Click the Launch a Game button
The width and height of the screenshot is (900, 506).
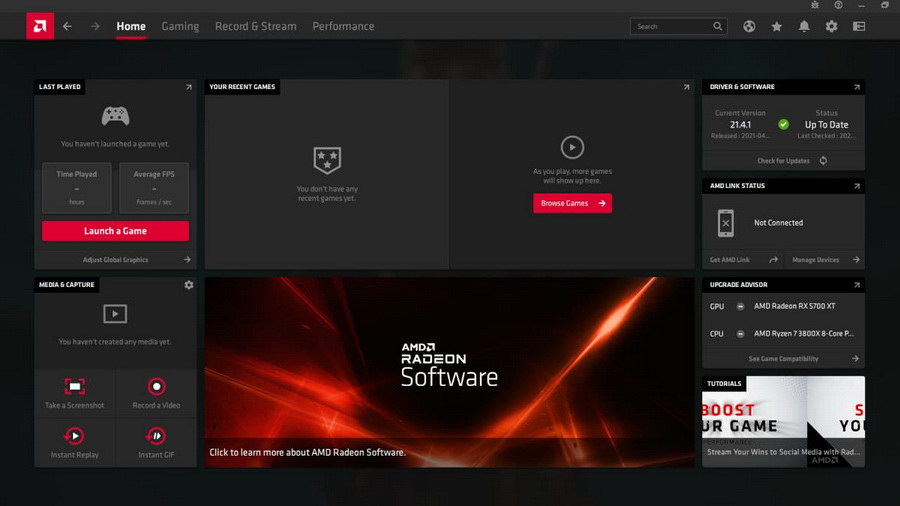(x=115, y=231)
